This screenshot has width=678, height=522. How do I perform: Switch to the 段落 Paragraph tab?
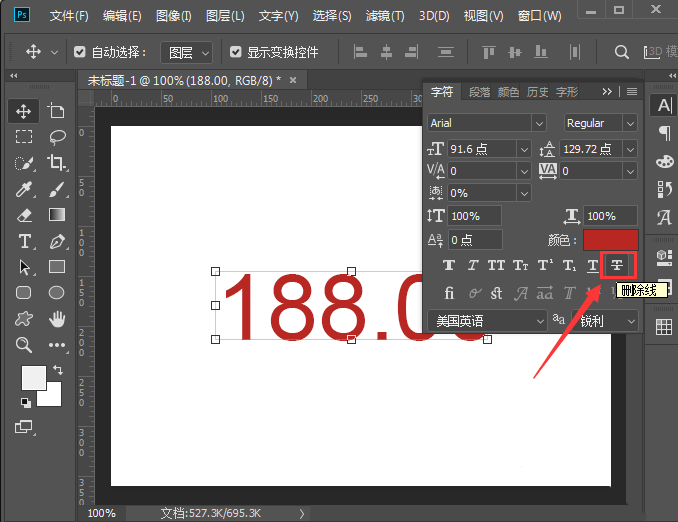point(480,92)
